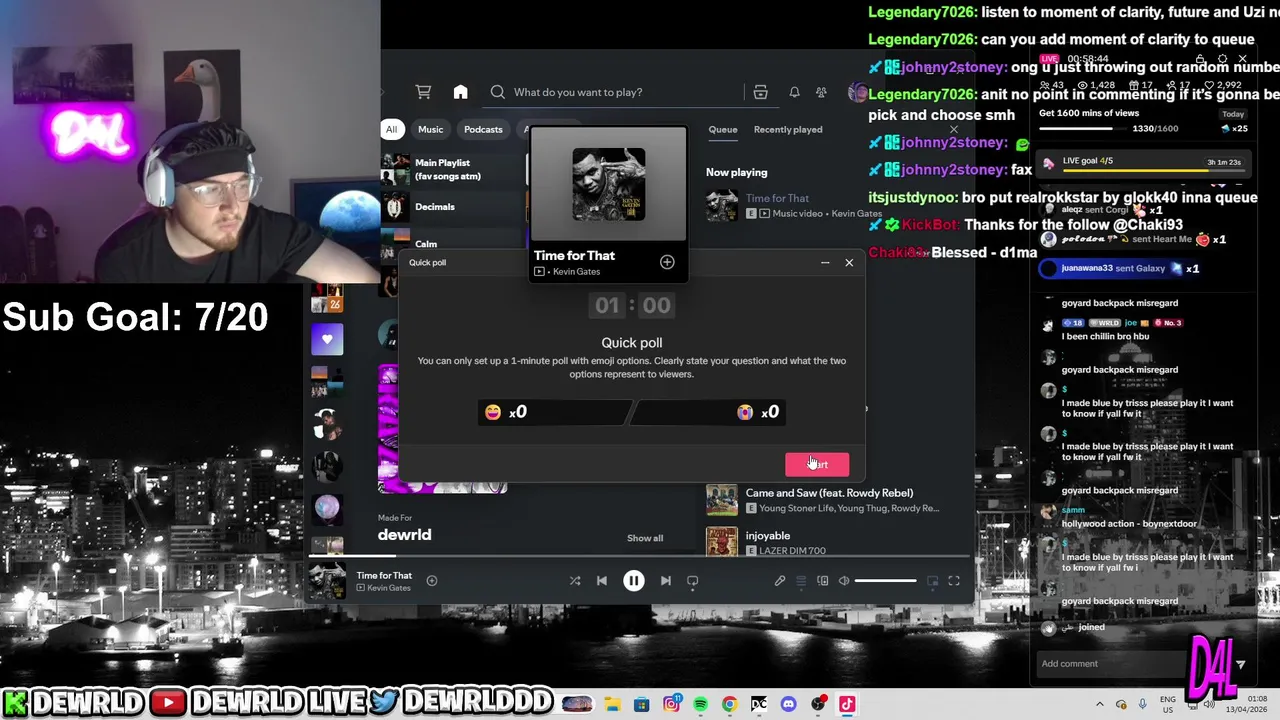Switch to OBS Studio in taskbar
1280x720 pixels.
tap(818, 704)
